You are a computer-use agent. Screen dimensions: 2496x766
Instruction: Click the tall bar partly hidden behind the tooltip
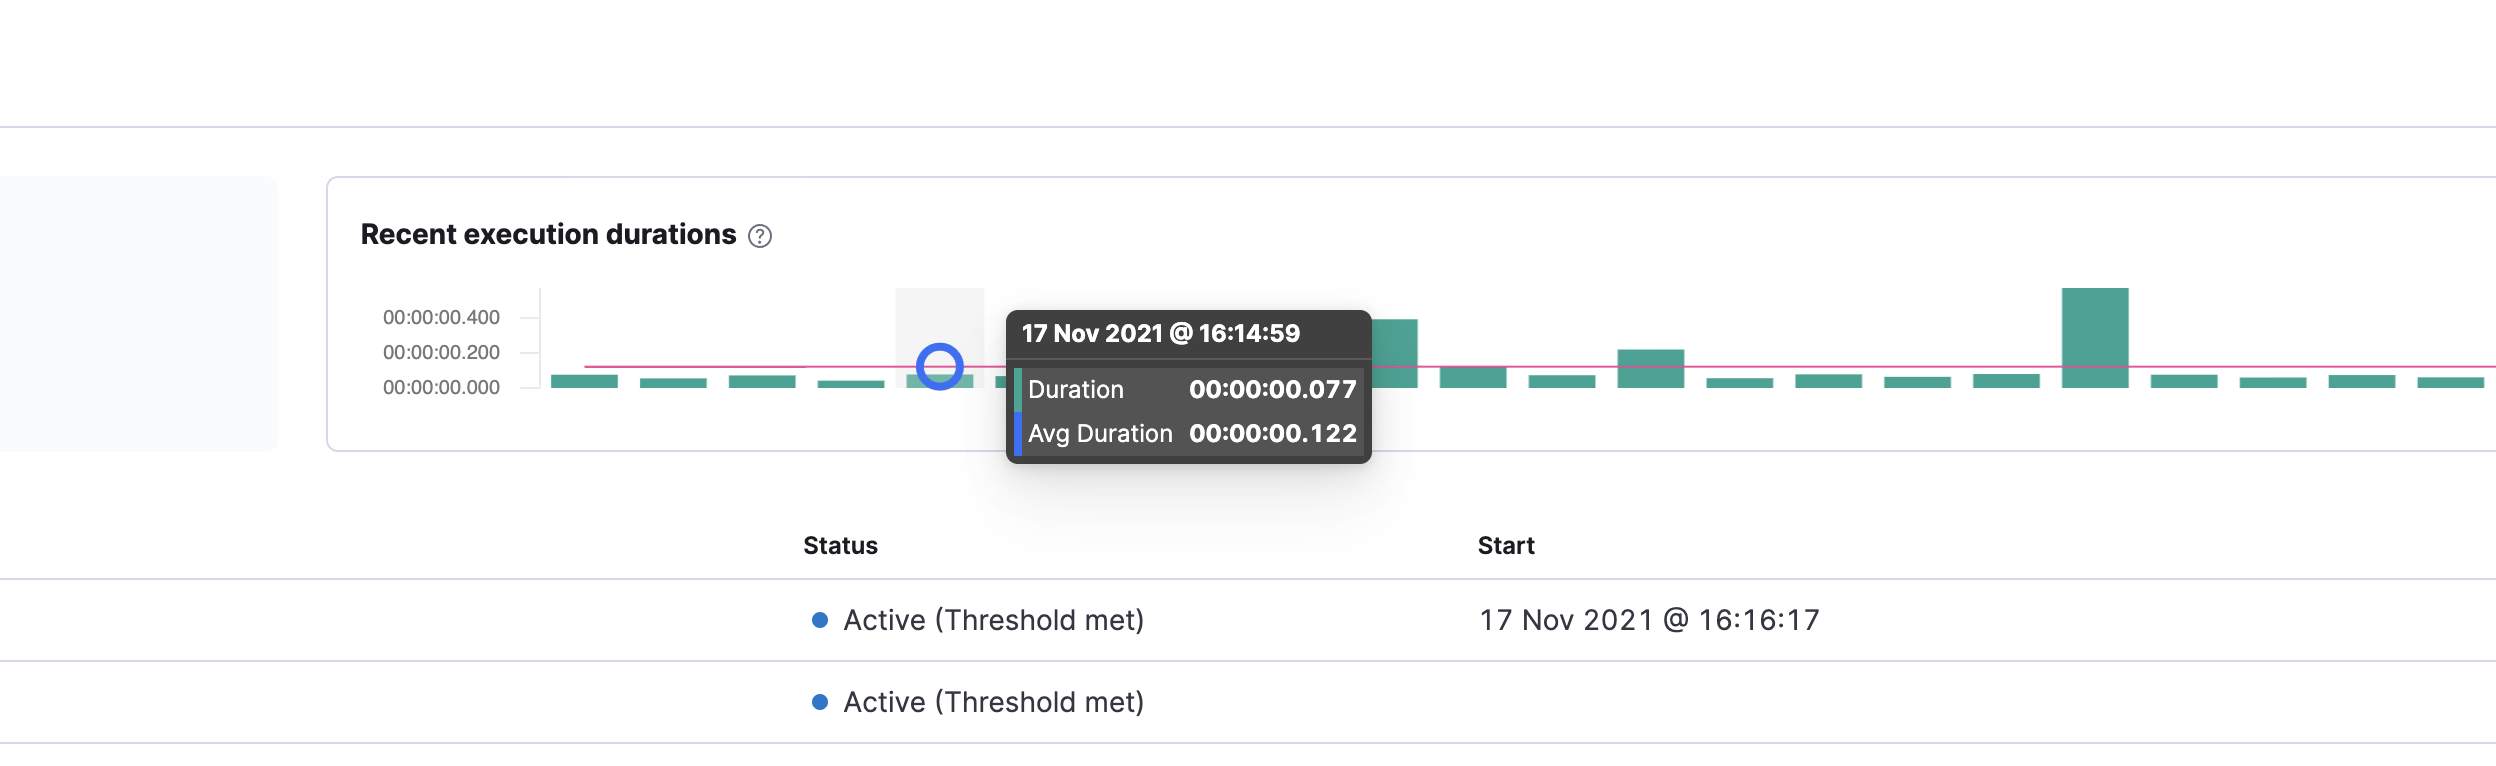click(1394, 352)
